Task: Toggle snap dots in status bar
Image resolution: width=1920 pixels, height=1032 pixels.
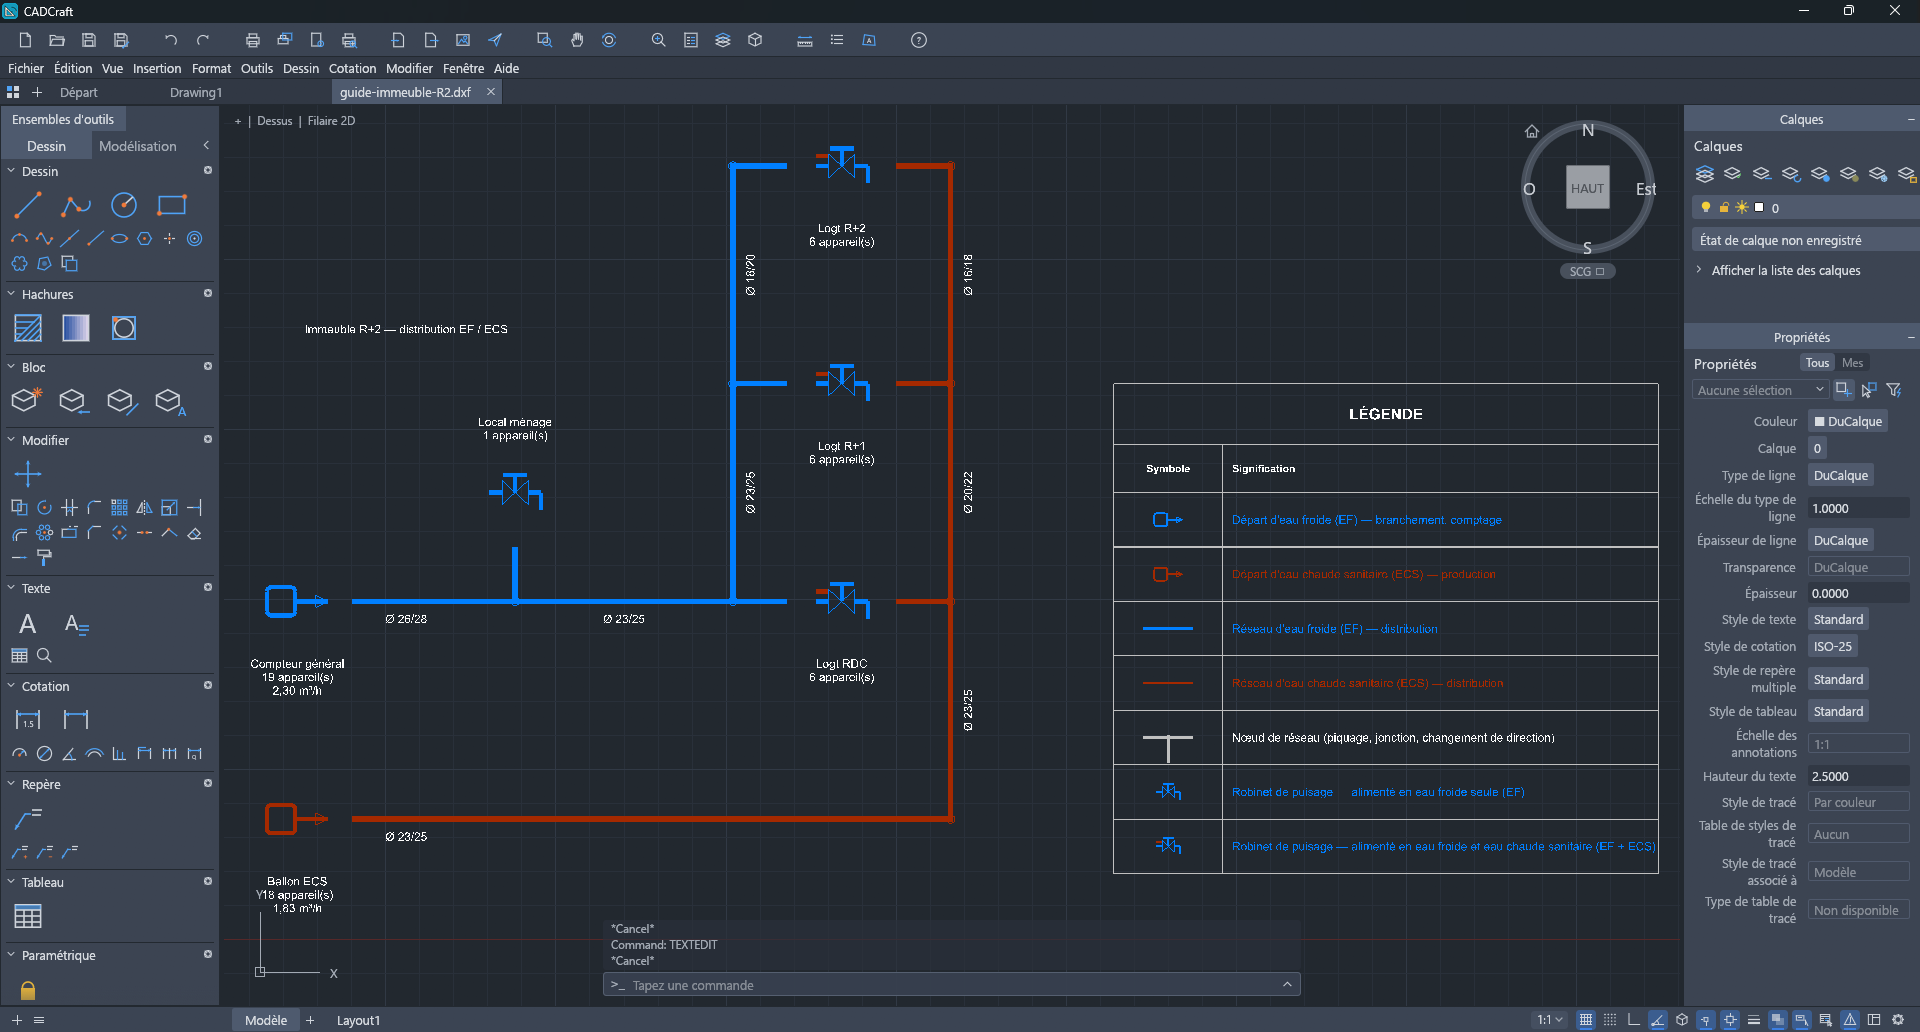Action: (x=1610, y=1020)
